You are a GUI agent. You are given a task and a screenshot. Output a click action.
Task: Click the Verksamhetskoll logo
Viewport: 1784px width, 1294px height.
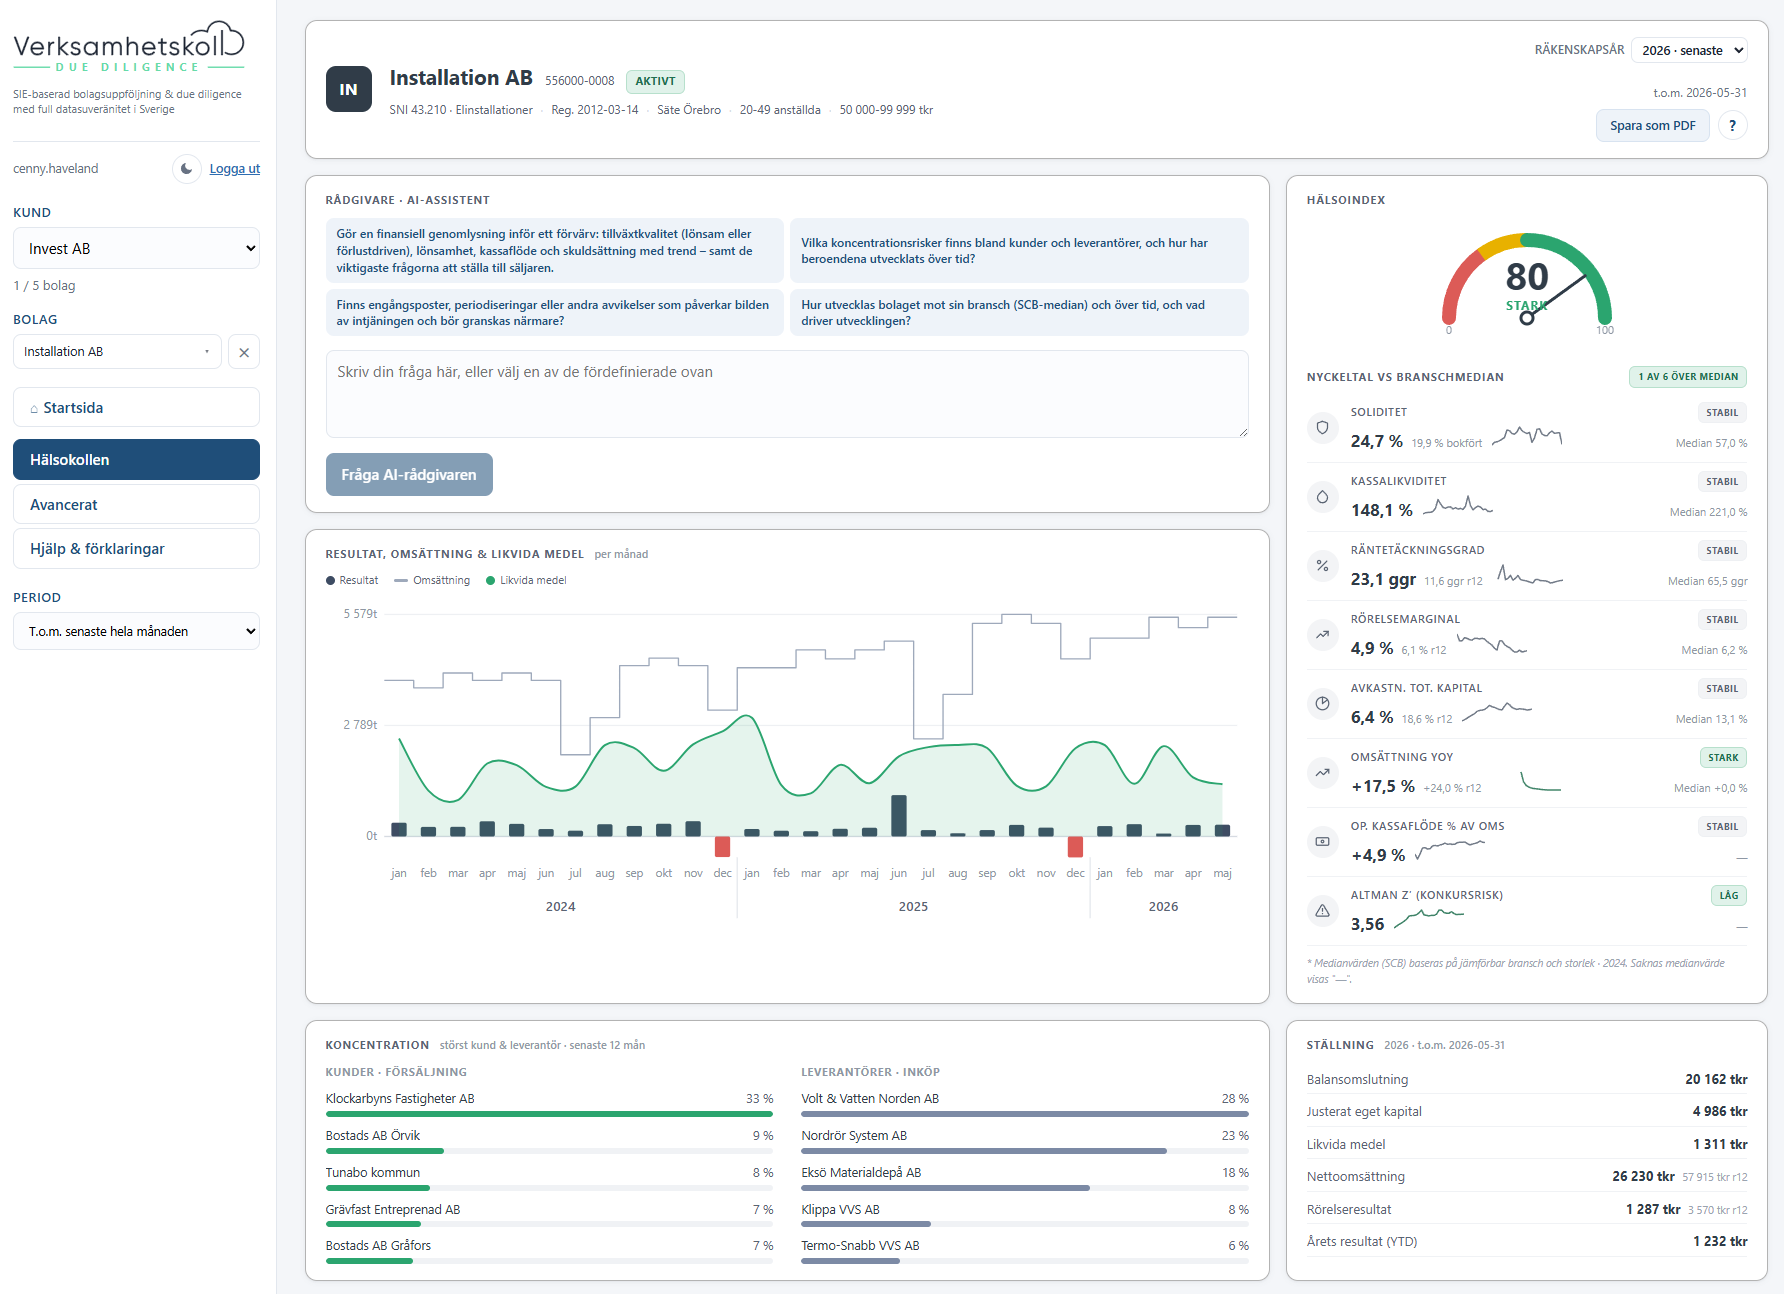(x=129, y=47)
